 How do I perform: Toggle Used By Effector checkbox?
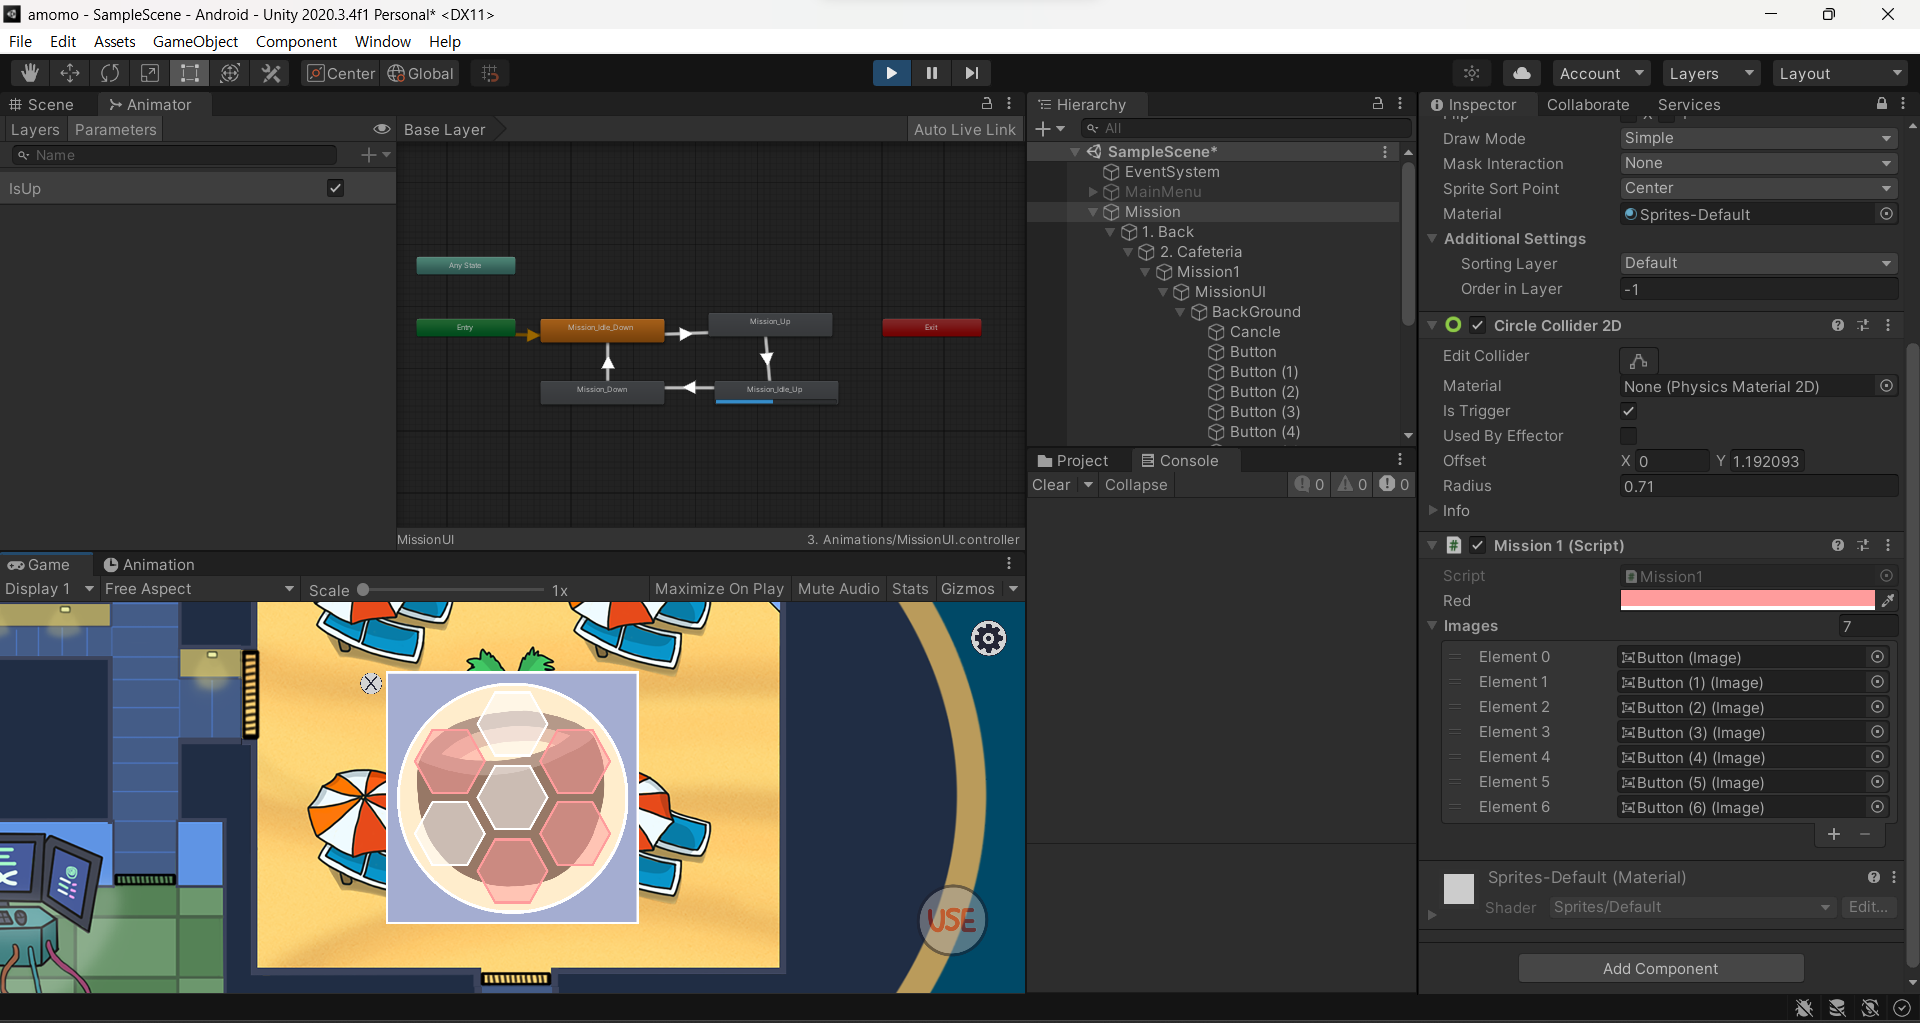[x=1628, y=436]
